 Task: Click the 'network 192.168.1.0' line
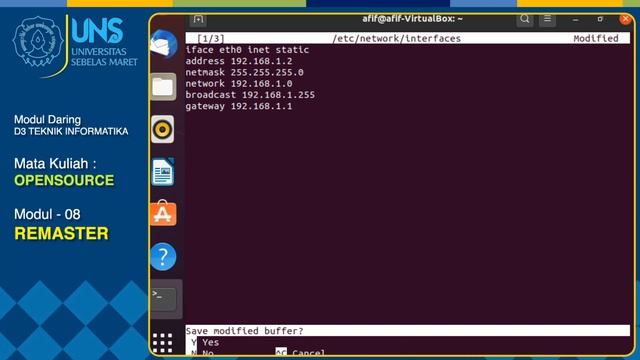[239, 84]
